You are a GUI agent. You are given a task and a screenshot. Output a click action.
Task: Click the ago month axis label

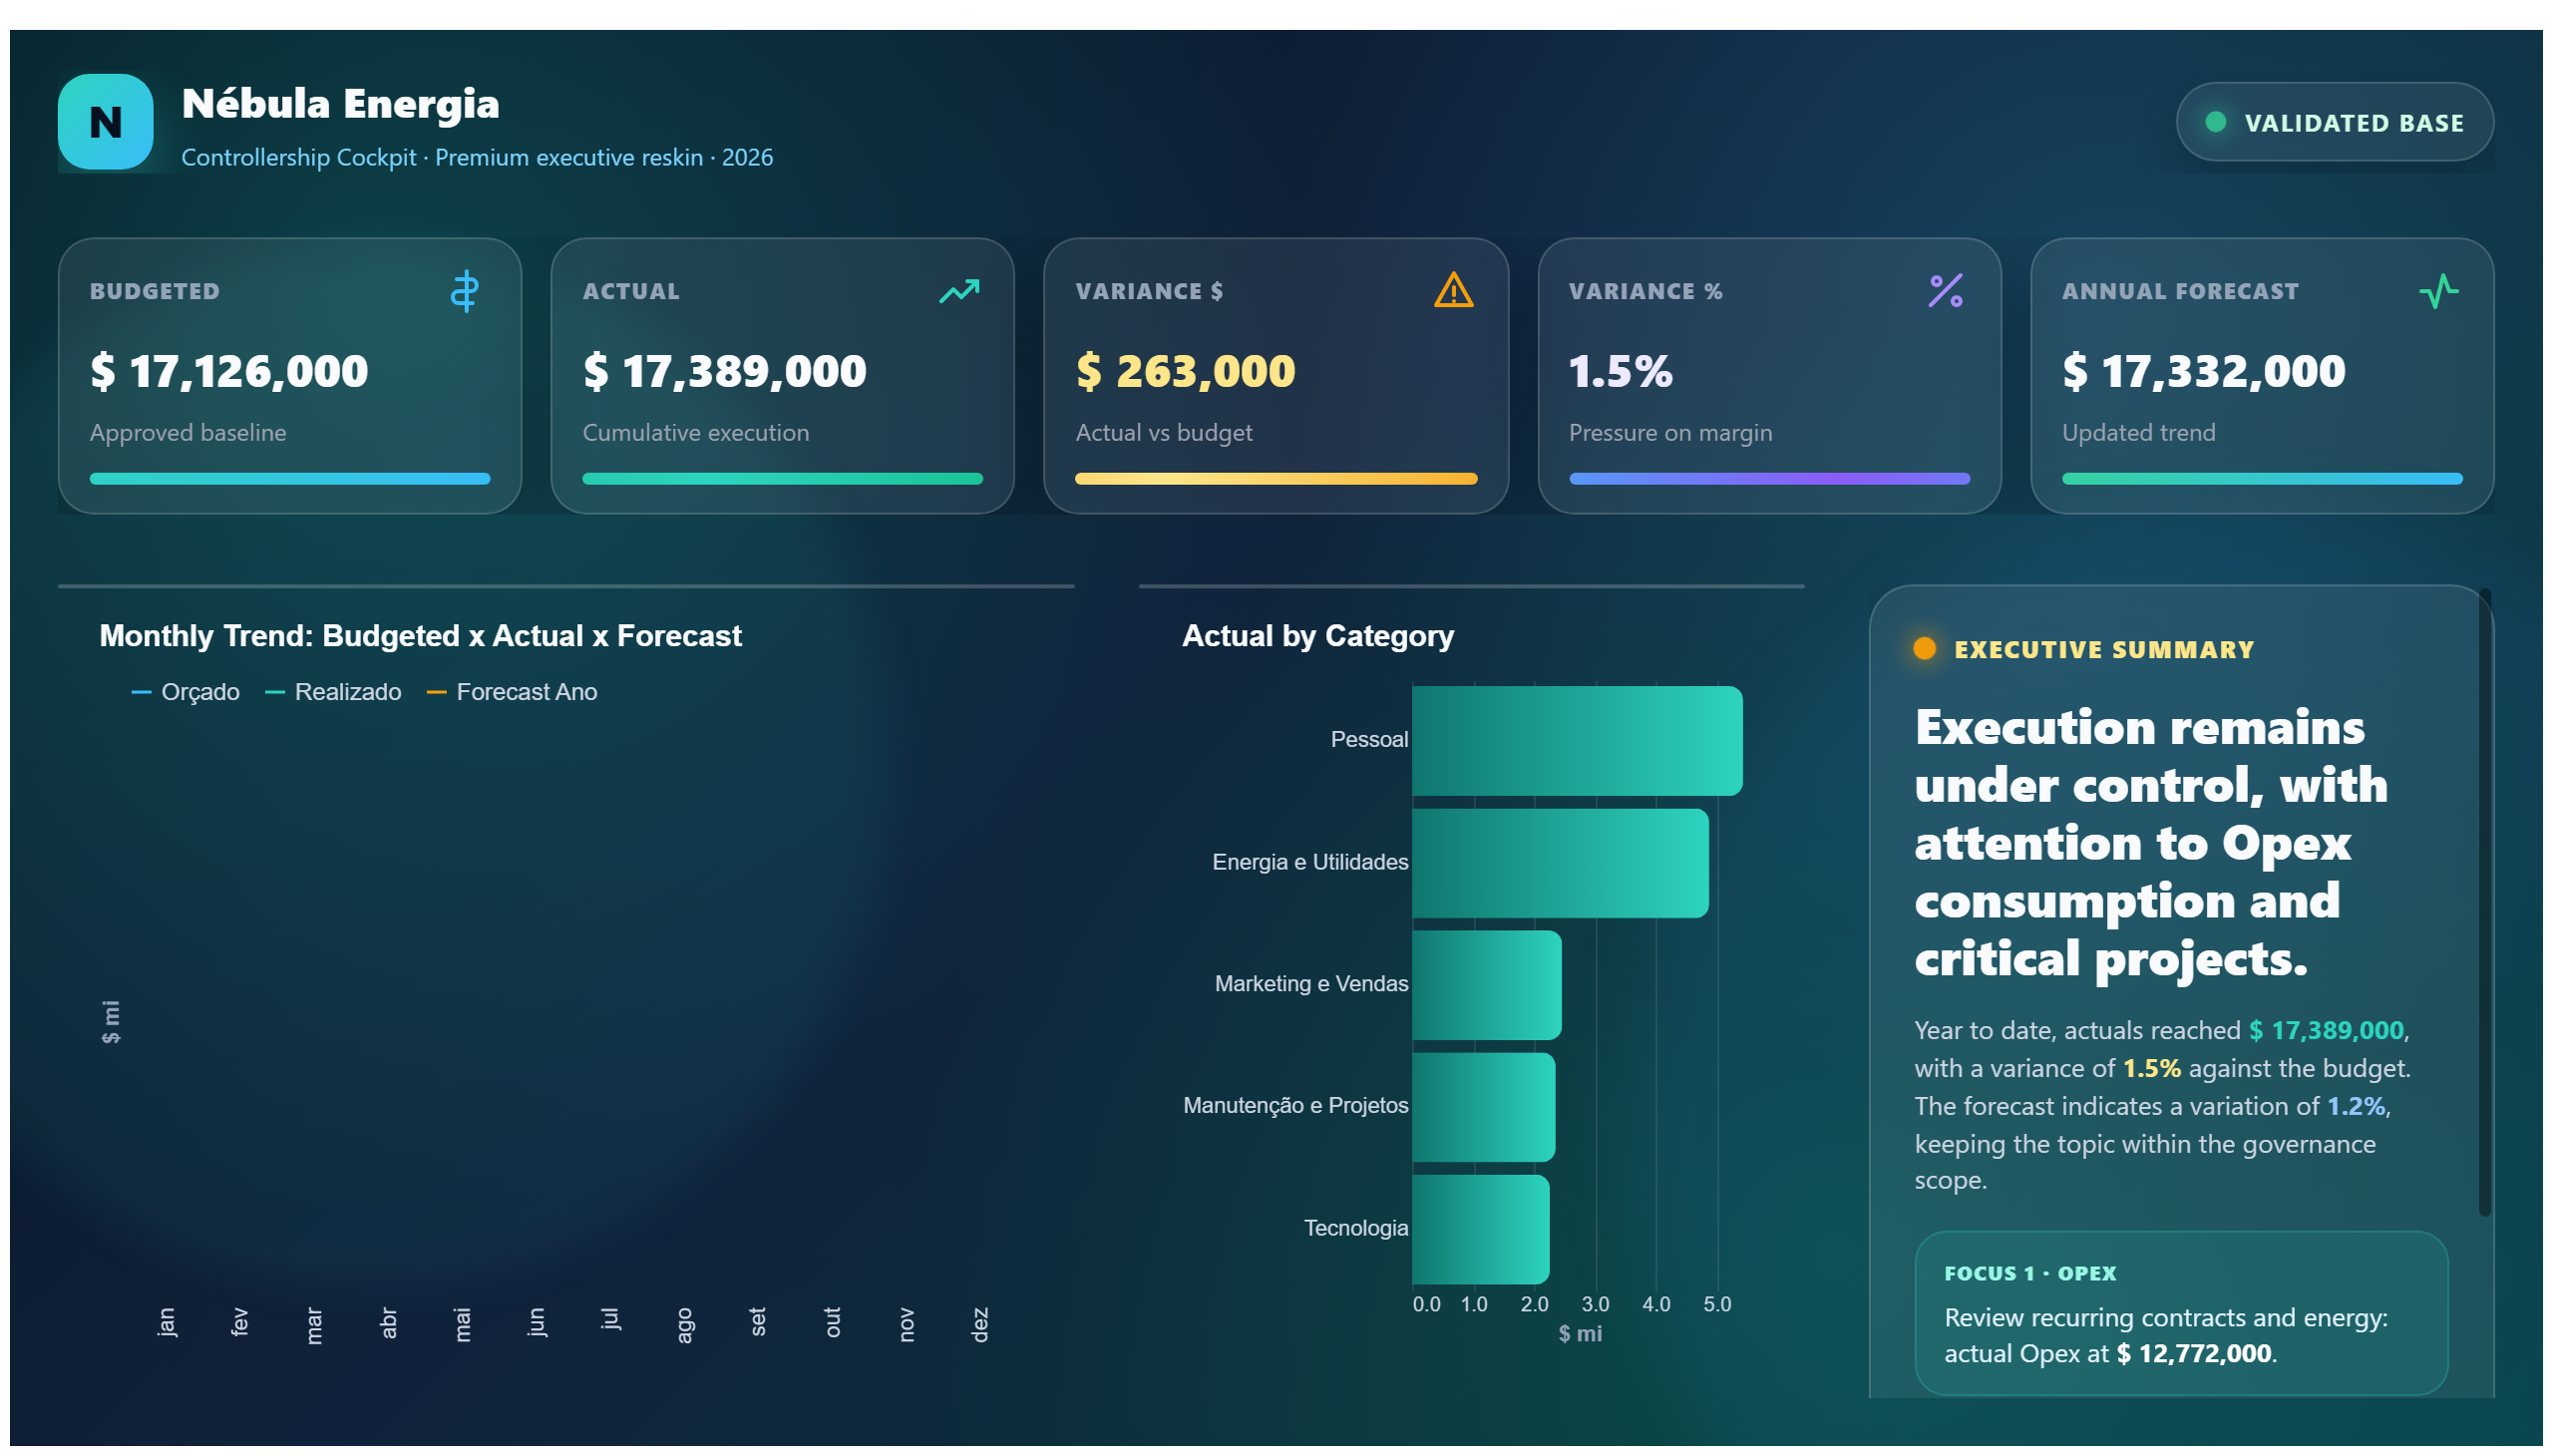point(684,1325)
